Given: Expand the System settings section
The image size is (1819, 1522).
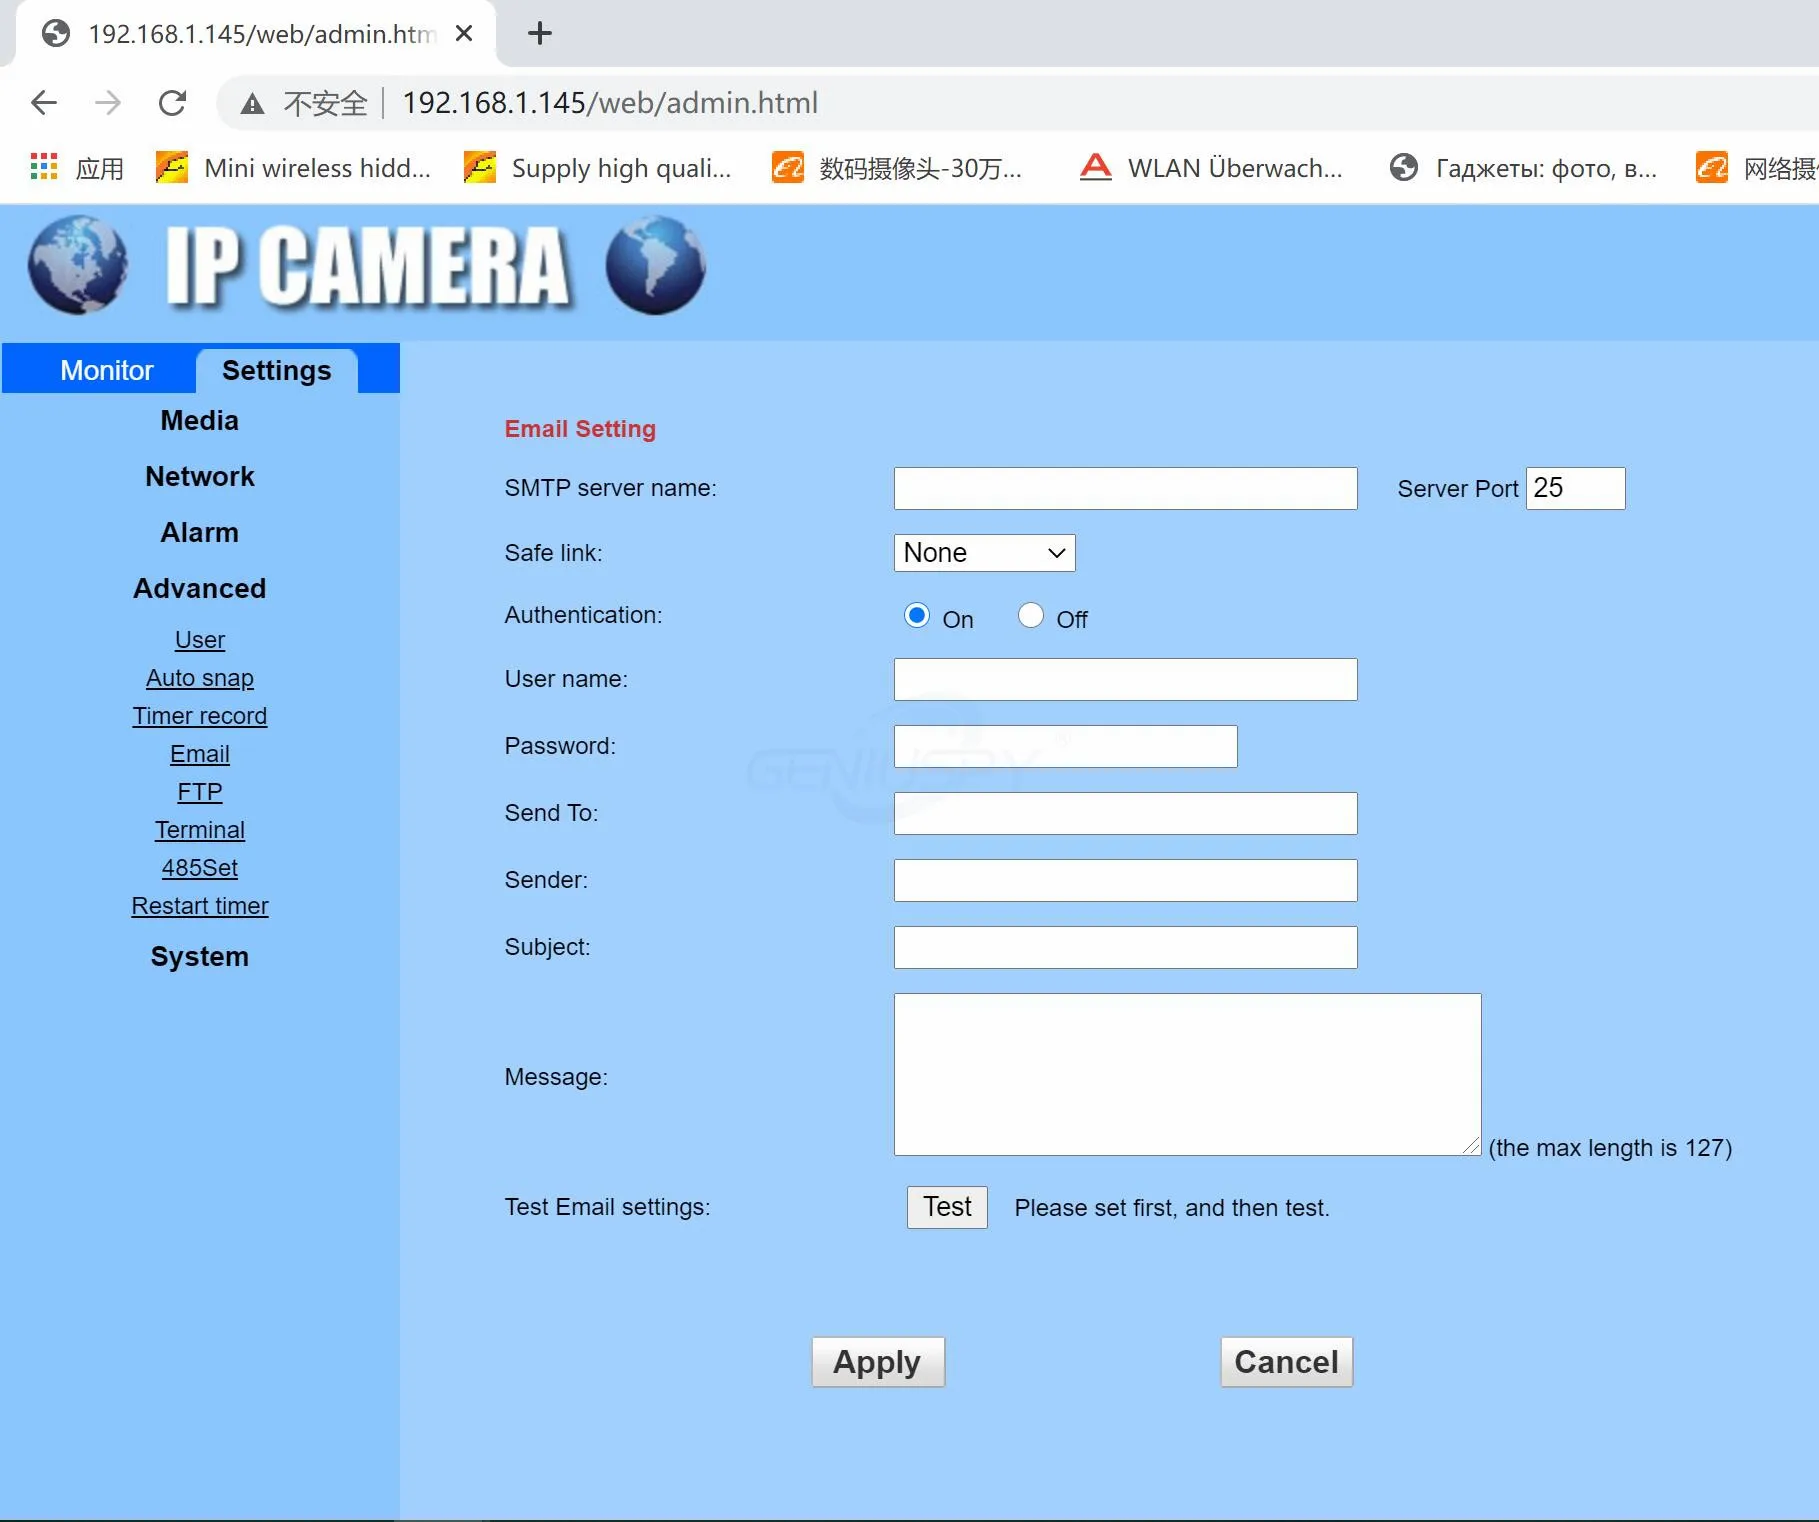Looking at the screenshot, I should (x=200, y=957).
